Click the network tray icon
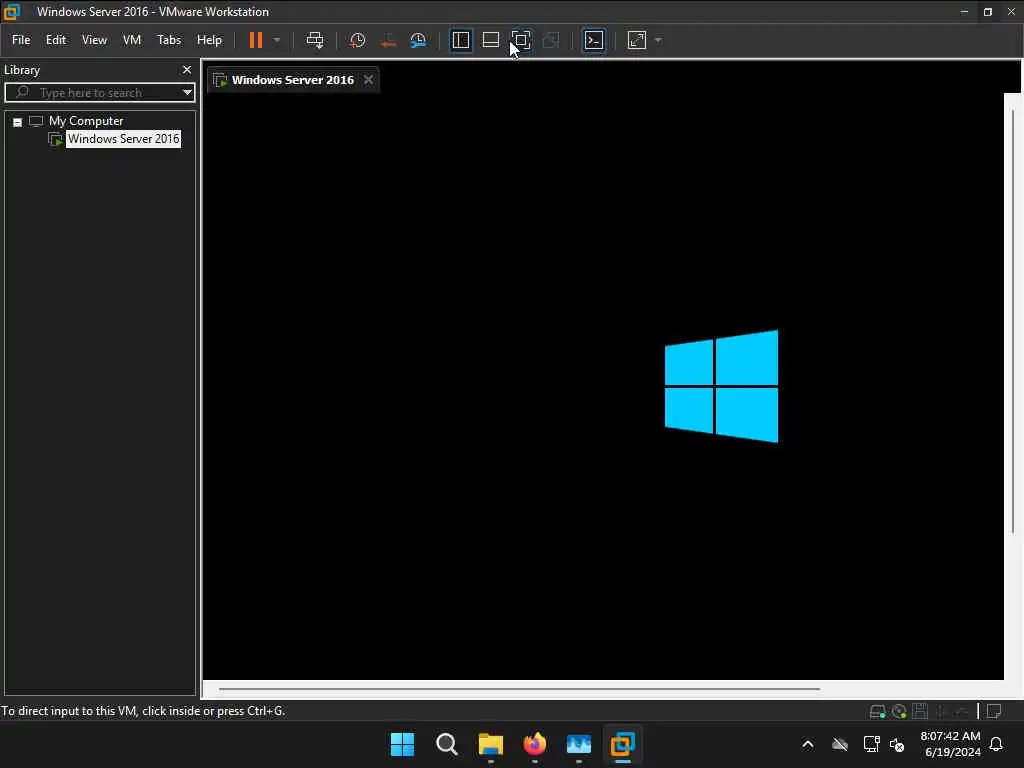 point(871,744)
